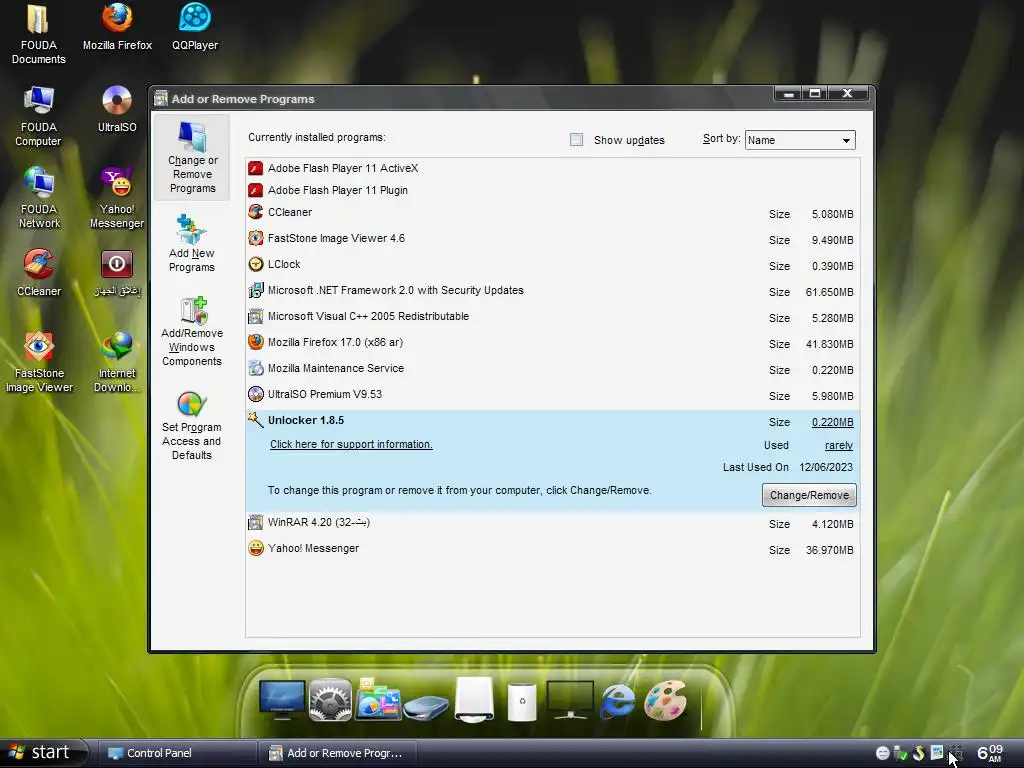Open the gear settings icon in dock
The height and width of the screenshot is (768, 1024).
point(330,700)
